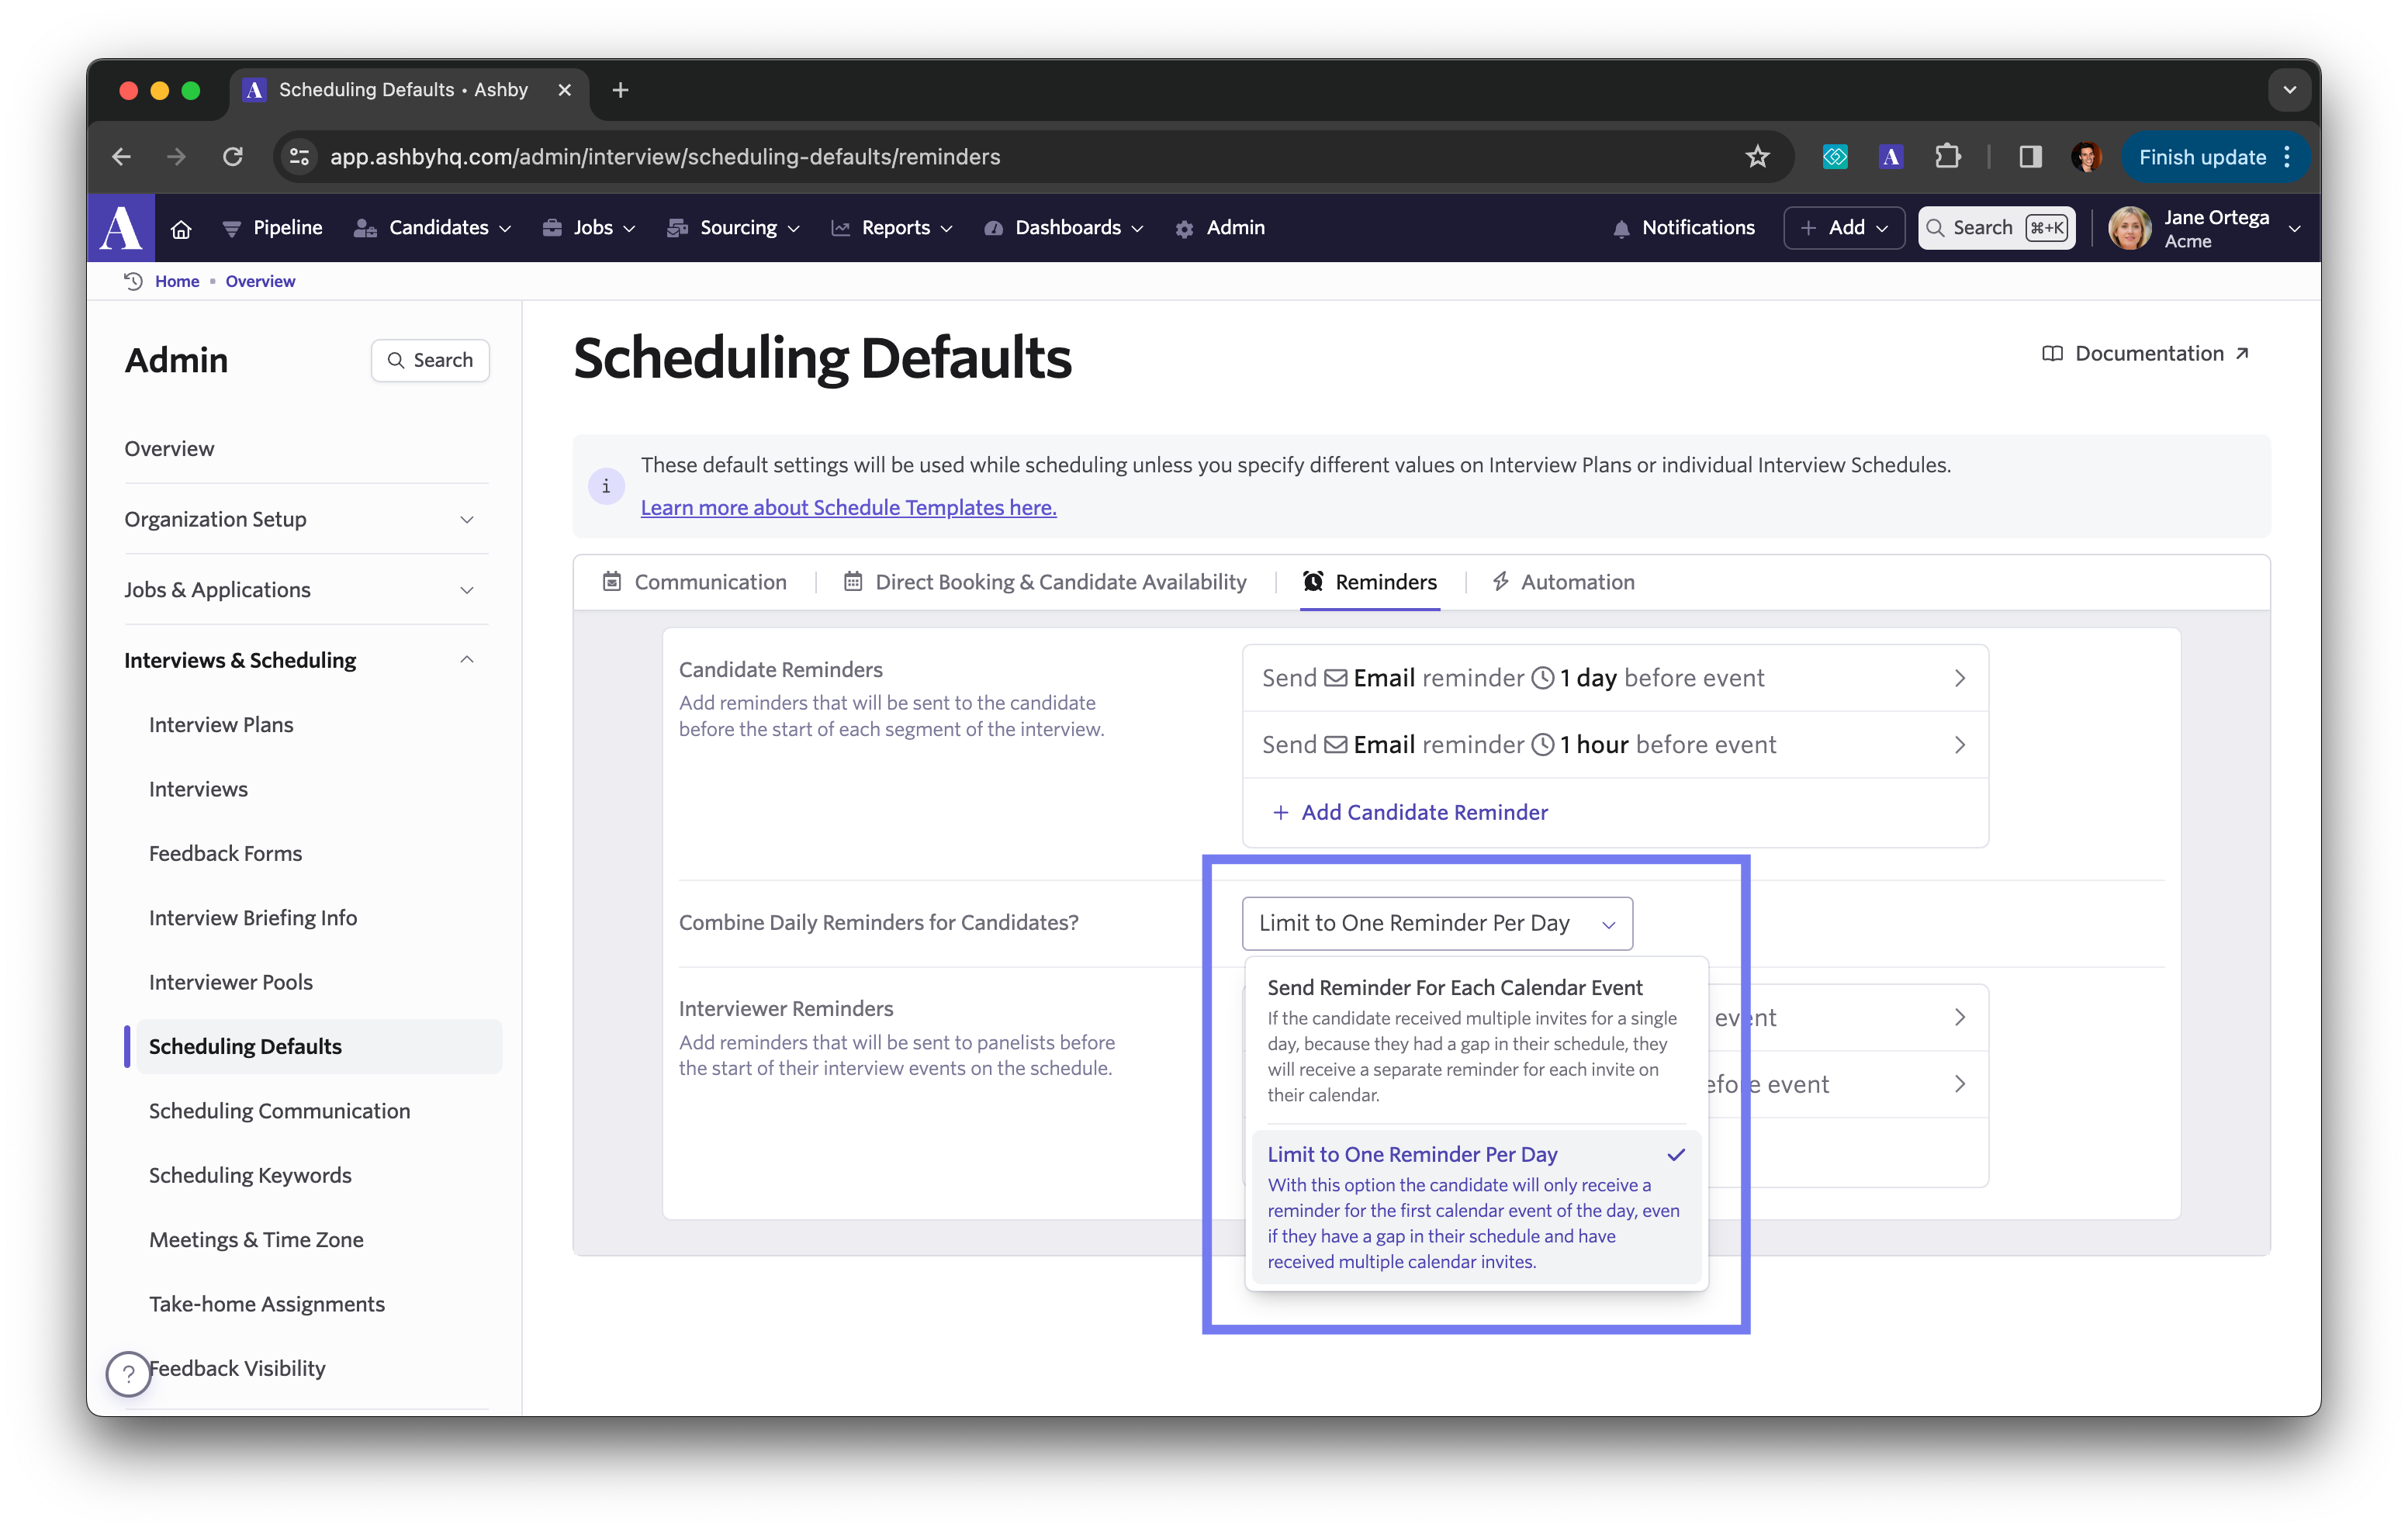The image size is (2408, 1531).
Task: Open Learn more about Schedule Templates link
Action: [x=848, y=508]
